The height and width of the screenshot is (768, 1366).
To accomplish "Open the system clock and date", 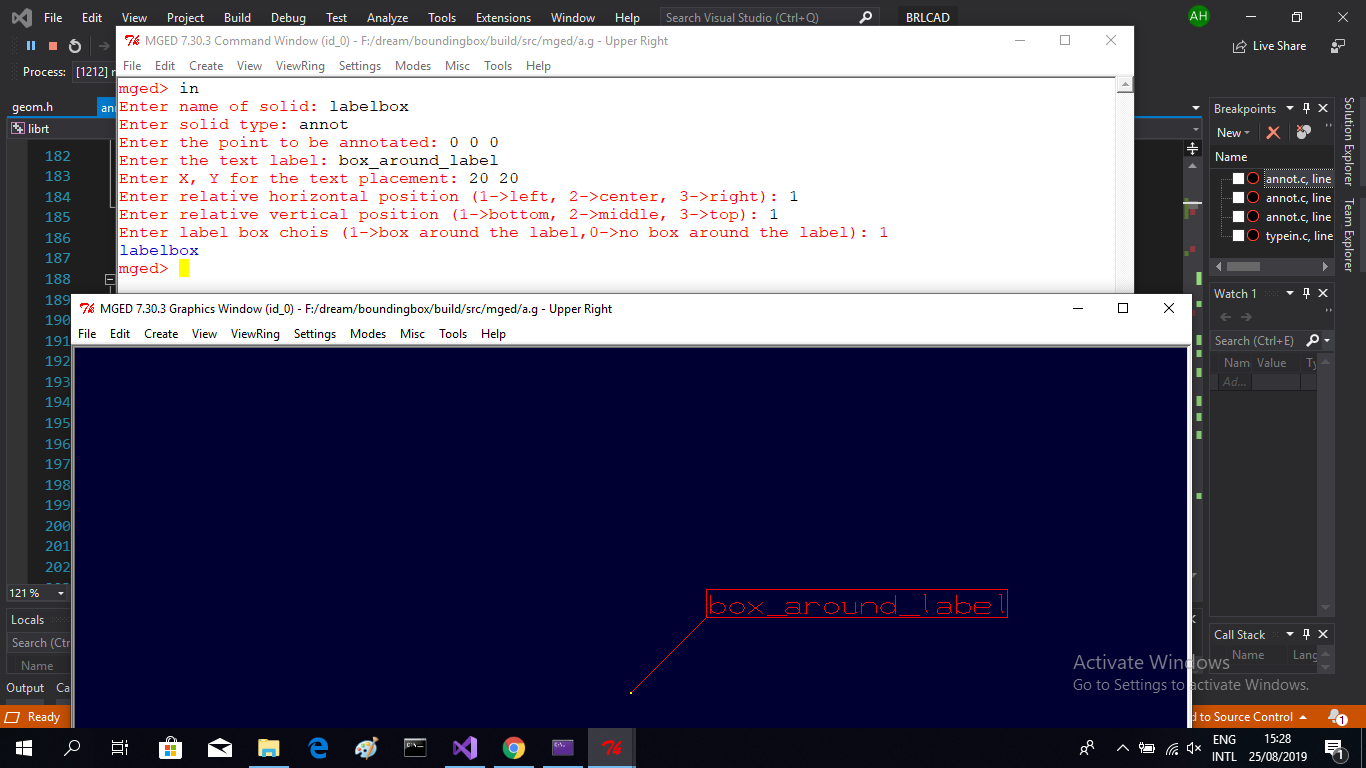I will tap(1277, 748).
